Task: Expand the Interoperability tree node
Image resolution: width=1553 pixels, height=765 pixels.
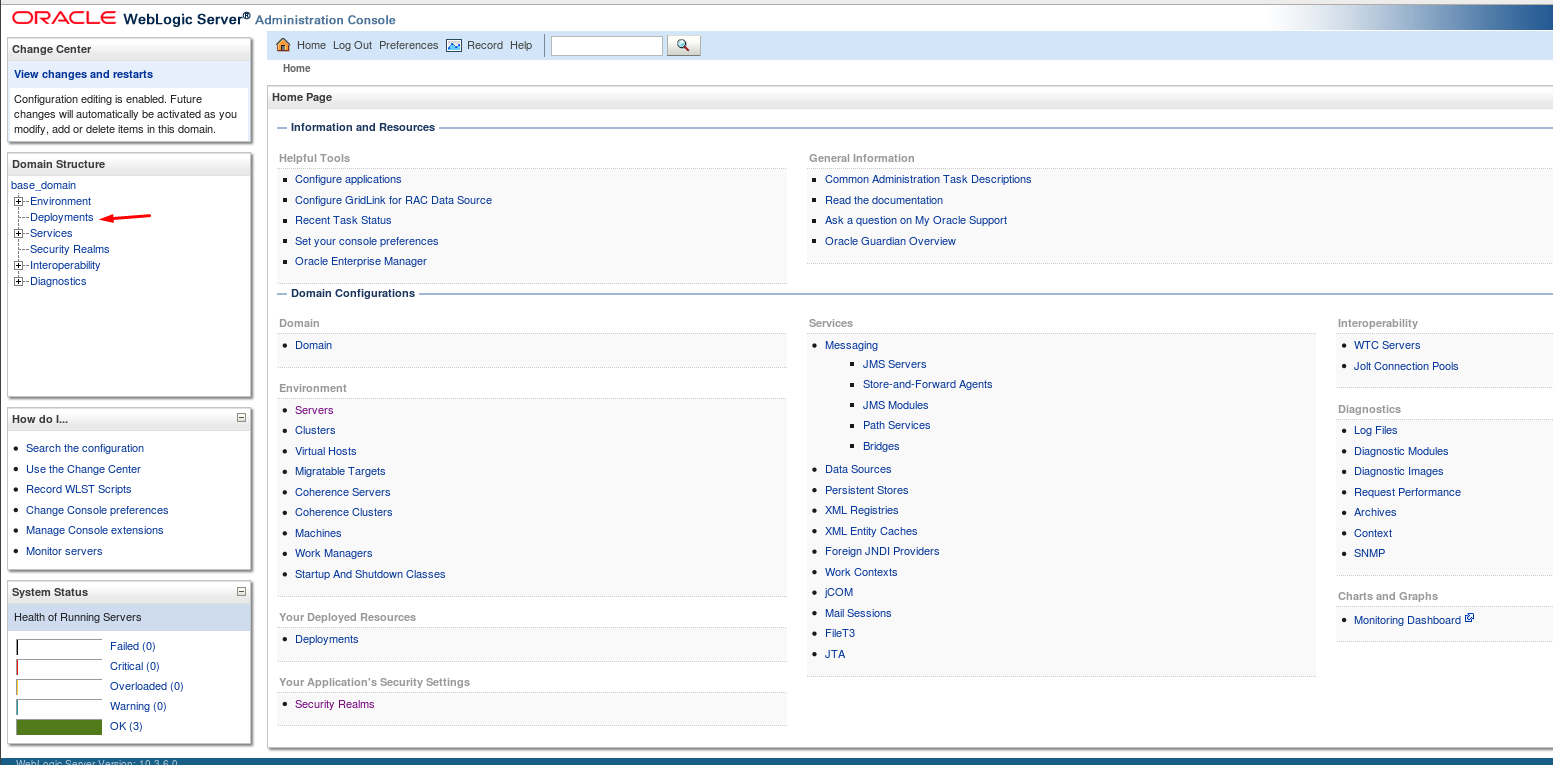Action: [x=19, y=265]
